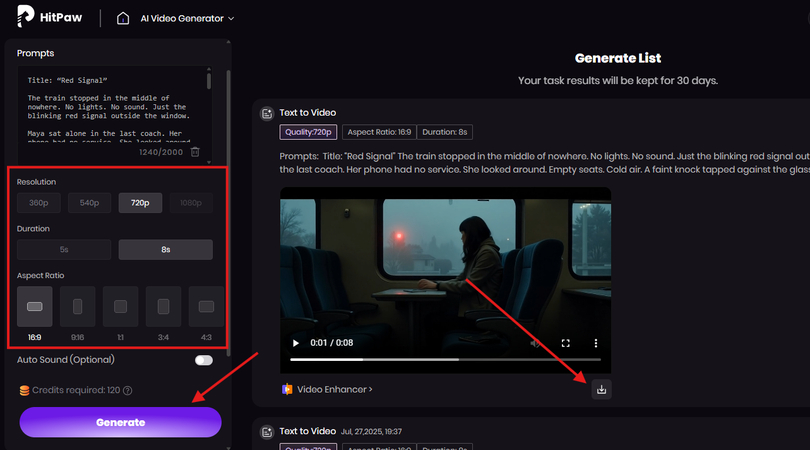
Task: Pick the 9:16 aspect ratio
Action: (x=77, y=307)
